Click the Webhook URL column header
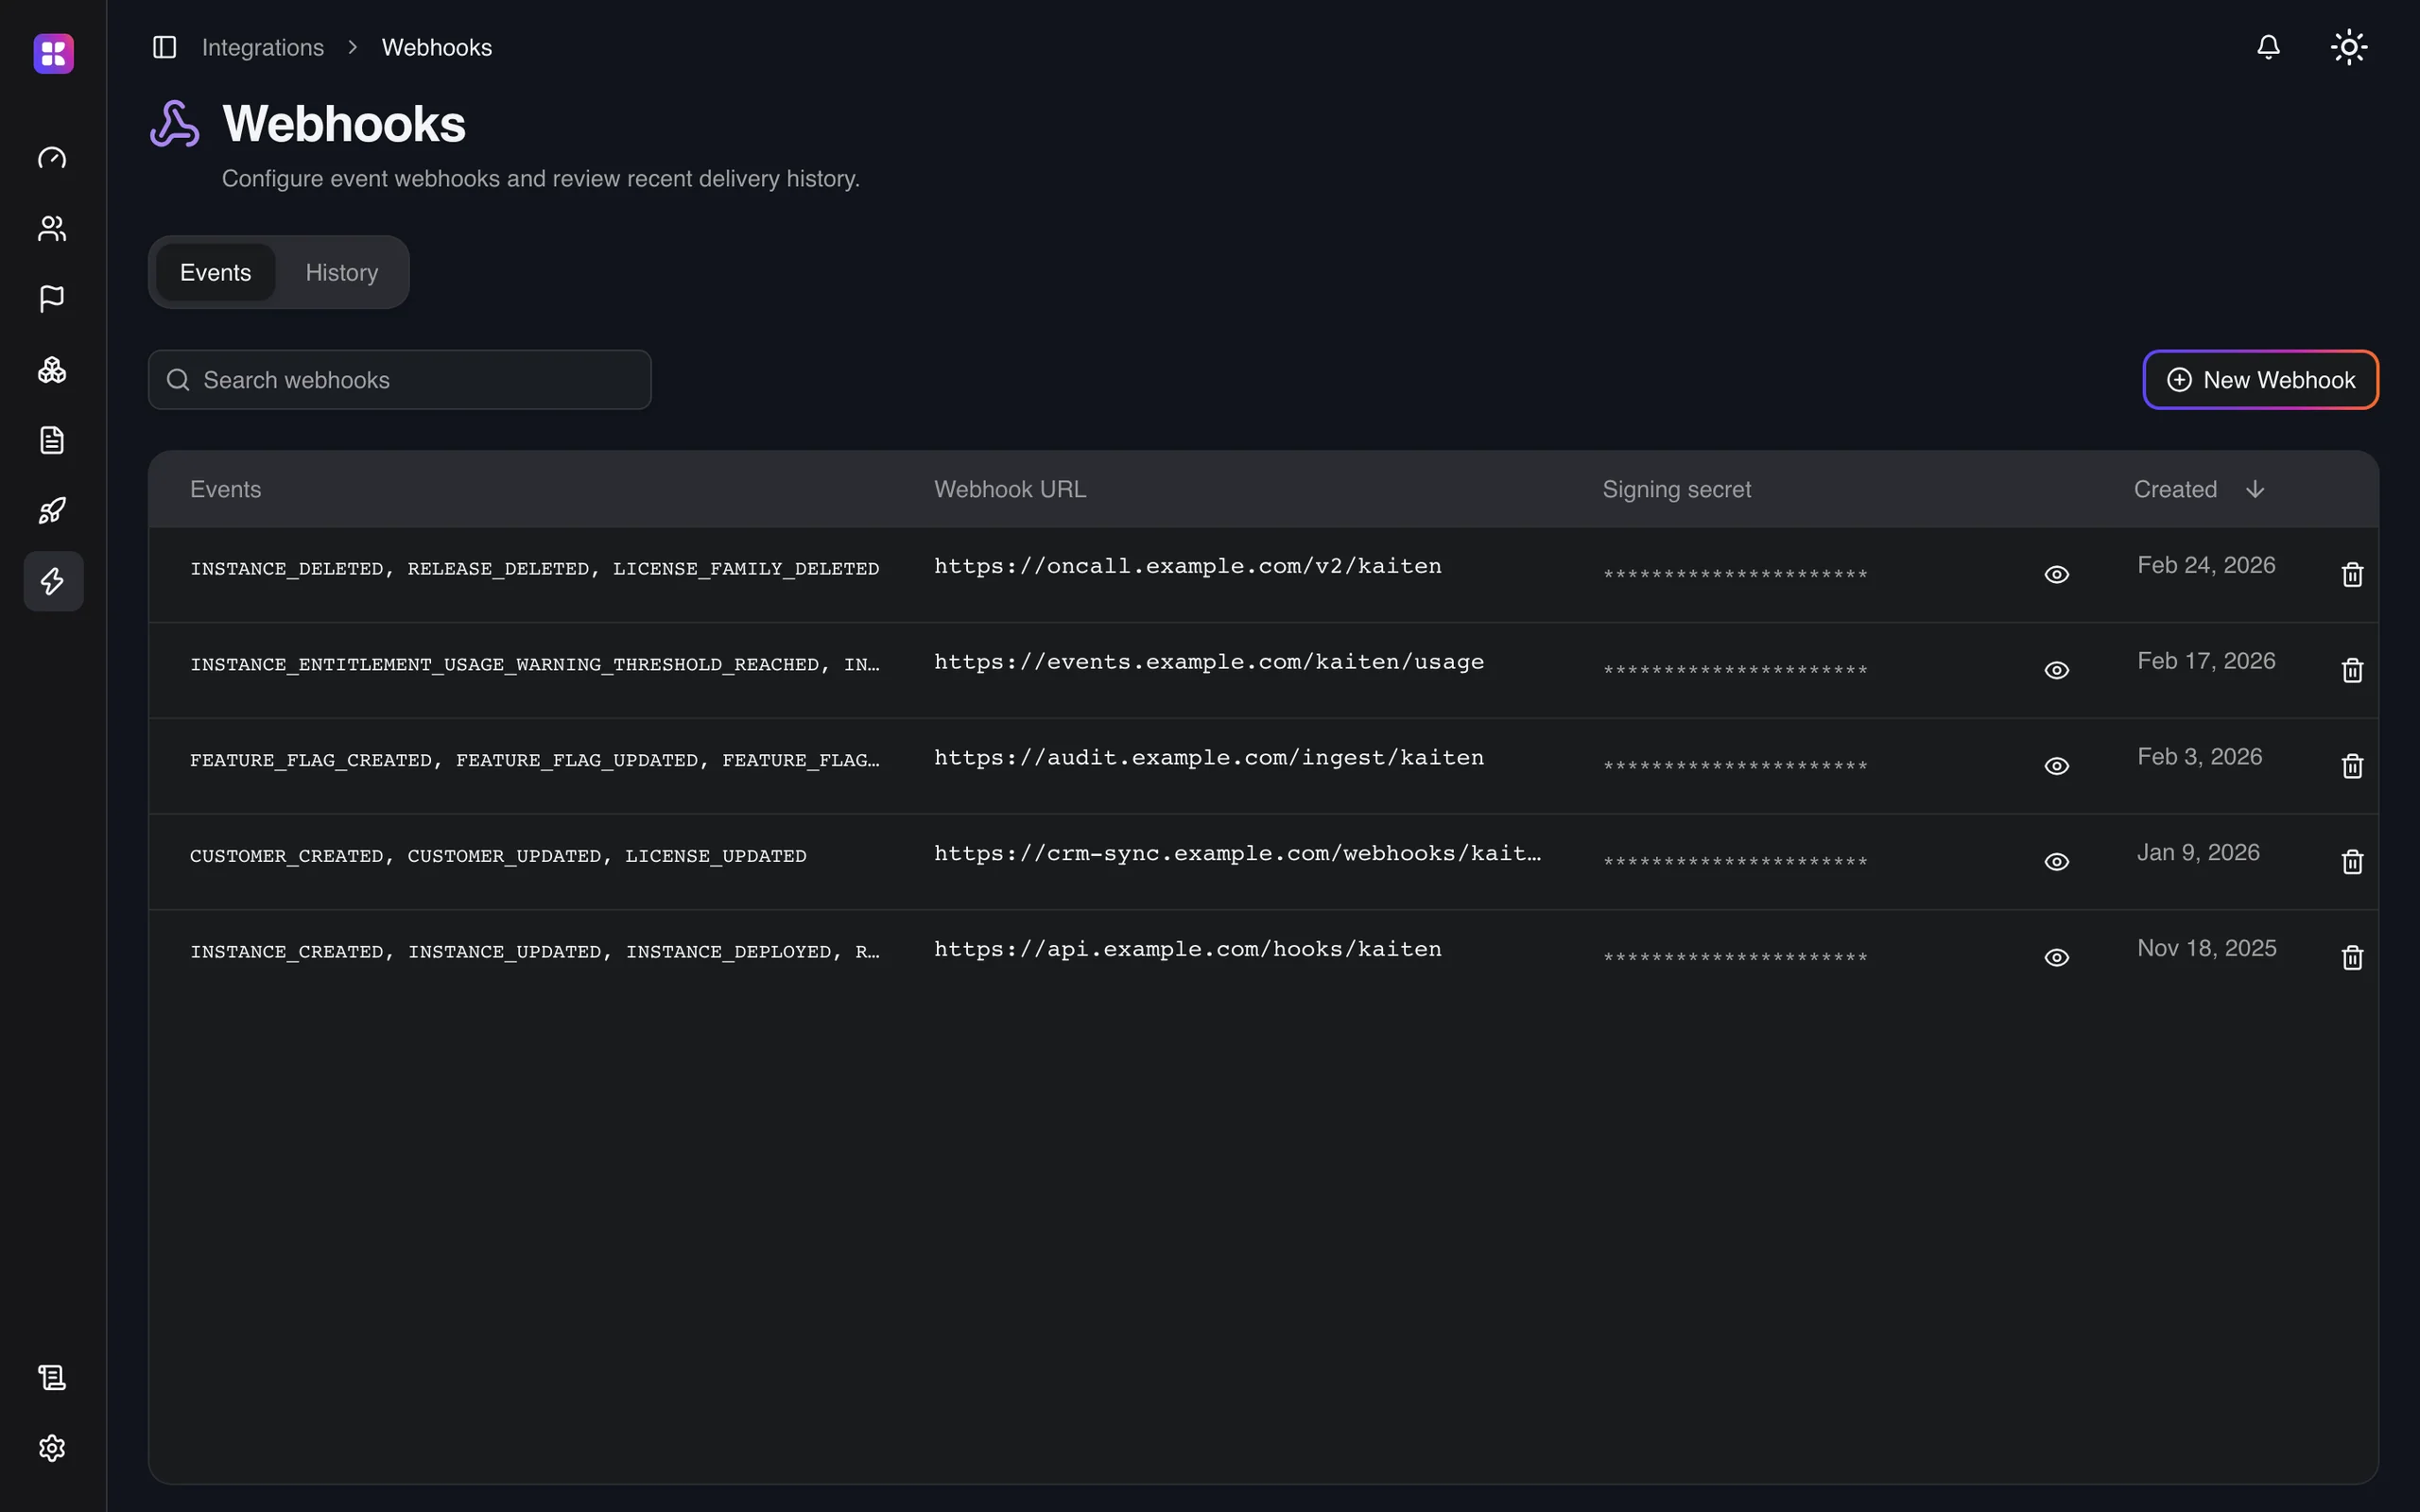This screenshot has width=2420, height=1512. 1010,489
